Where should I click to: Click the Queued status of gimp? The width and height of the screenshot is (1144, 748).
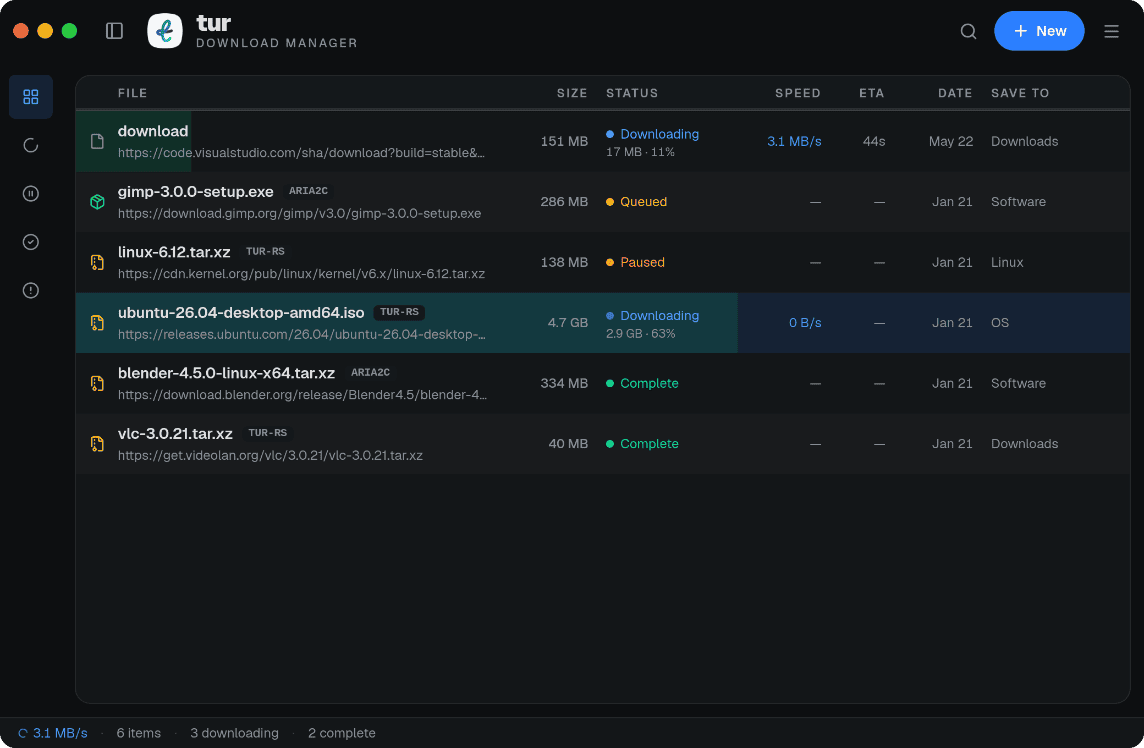click(x=636, y=202)
